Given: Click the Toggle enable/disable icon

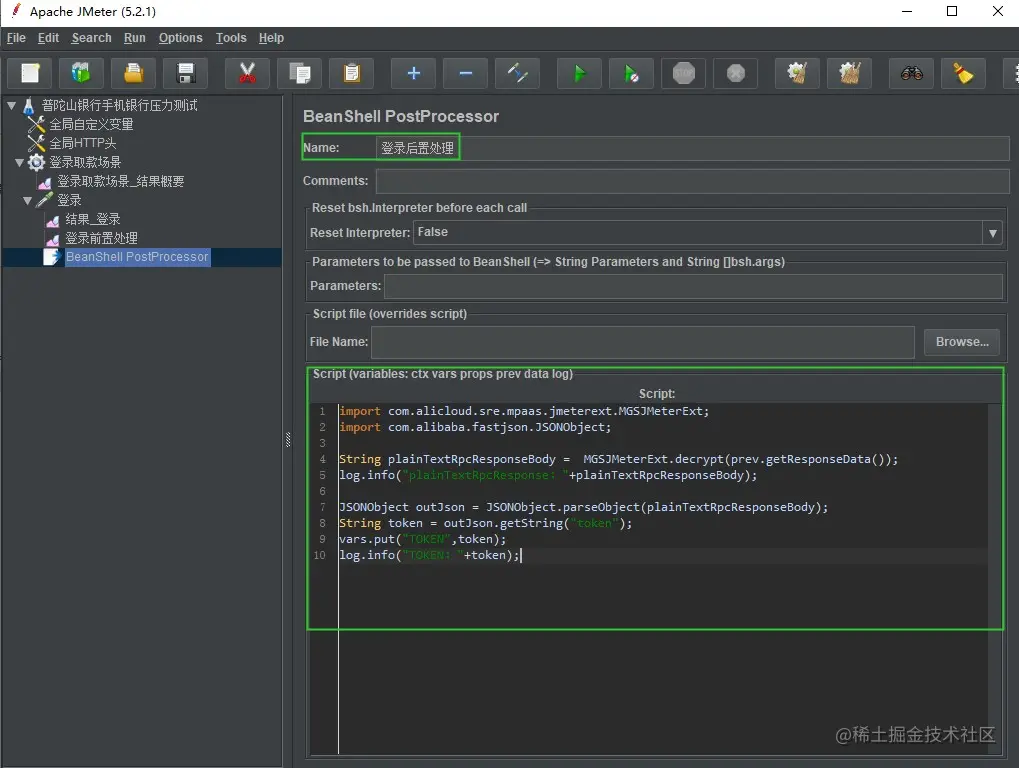Looking at the screenshot, I should [517, 73].
